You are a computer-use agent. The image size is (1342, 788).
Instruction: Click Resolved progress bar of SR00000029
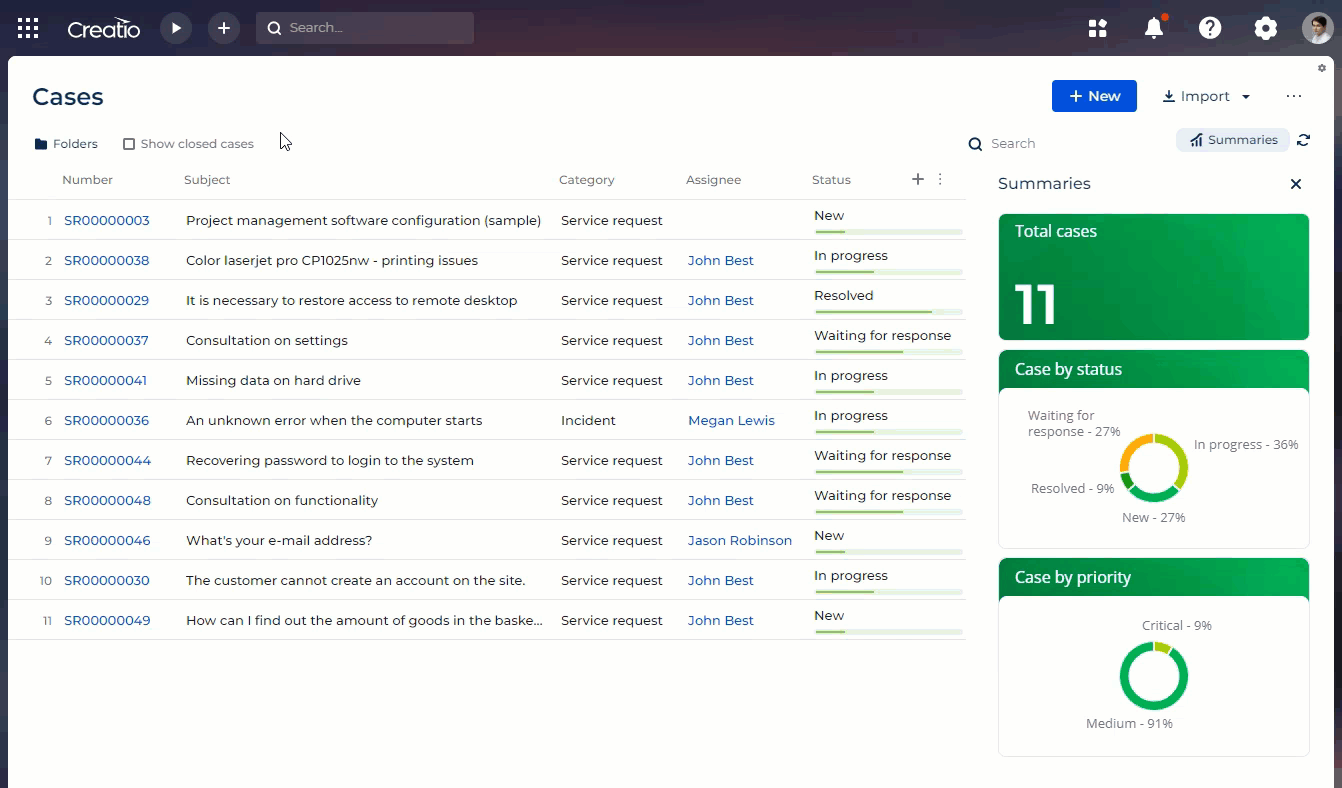coord(889,312)
